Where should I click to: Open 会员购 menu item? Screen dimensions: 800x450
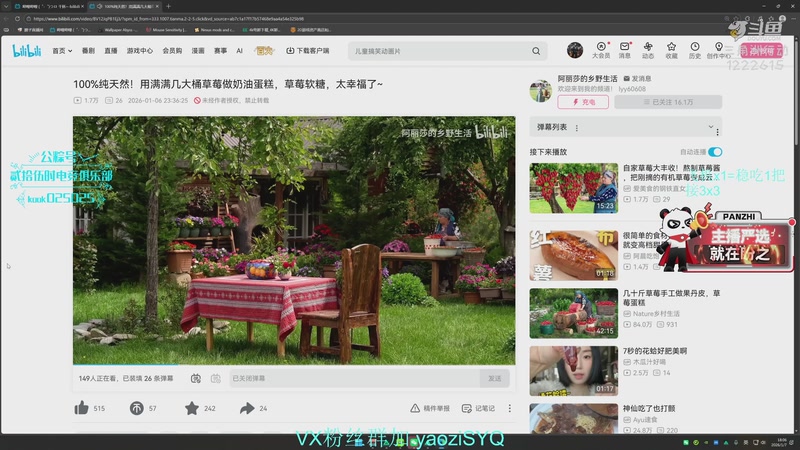172,51
